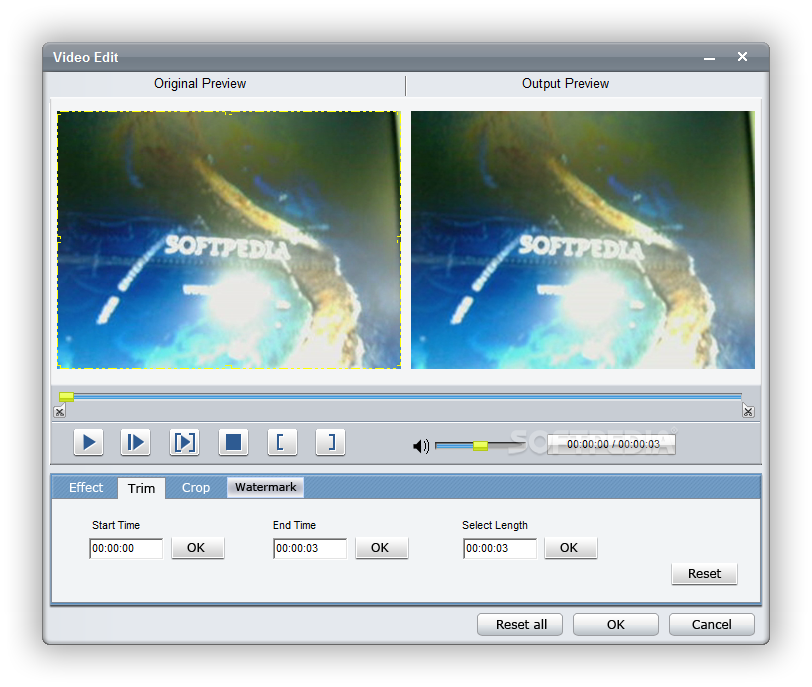Image resolution: width=812 pixels, height=687 pixels.
Task: Close the Video Edit window
Action: (x=742, y=57)
